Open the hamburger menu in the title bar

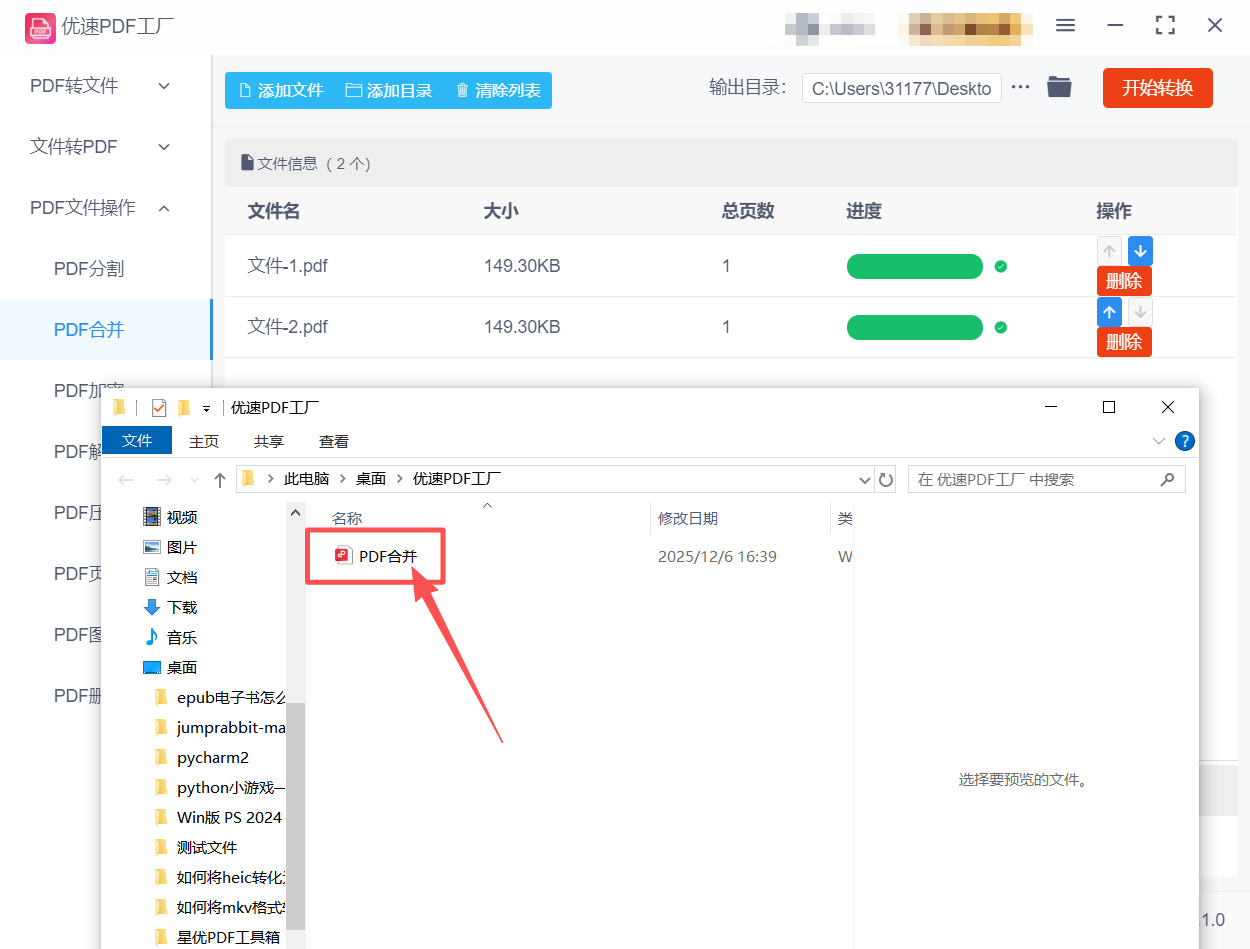pos(1065,25)
